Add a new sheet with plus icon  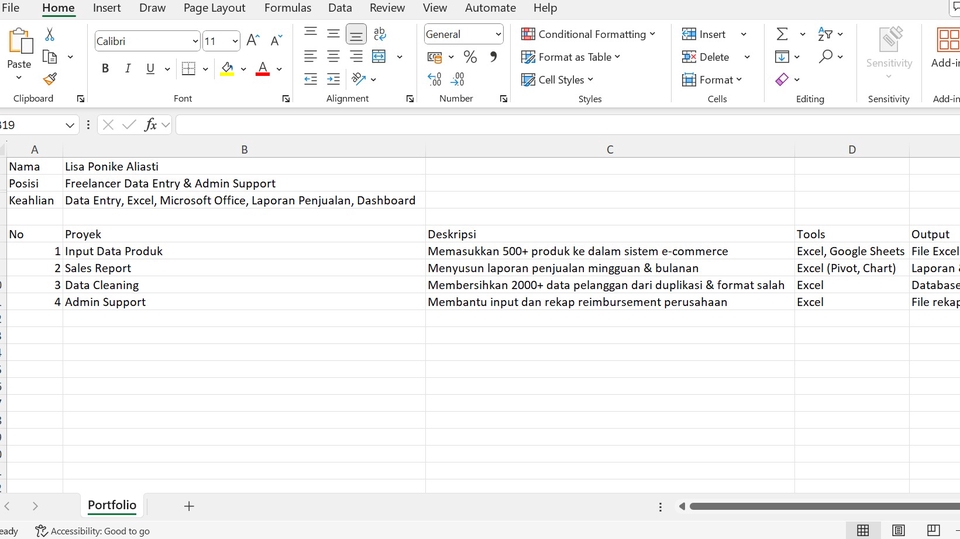[189, 506]
